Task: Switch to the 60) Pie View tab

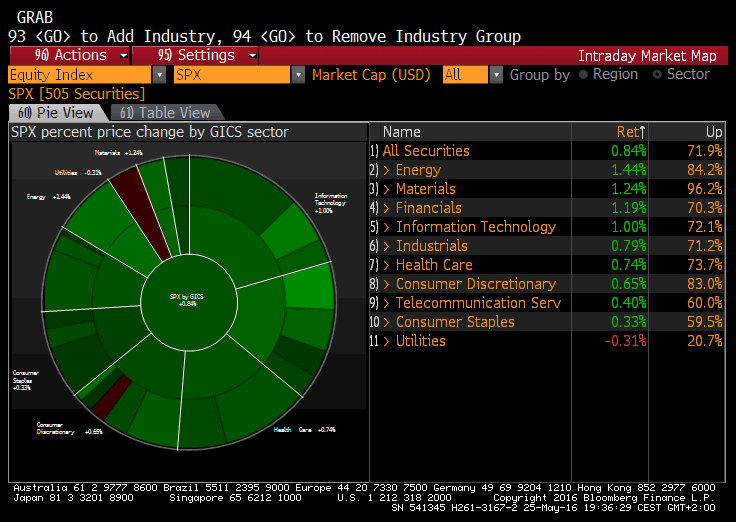Action: tap(55, 113)
